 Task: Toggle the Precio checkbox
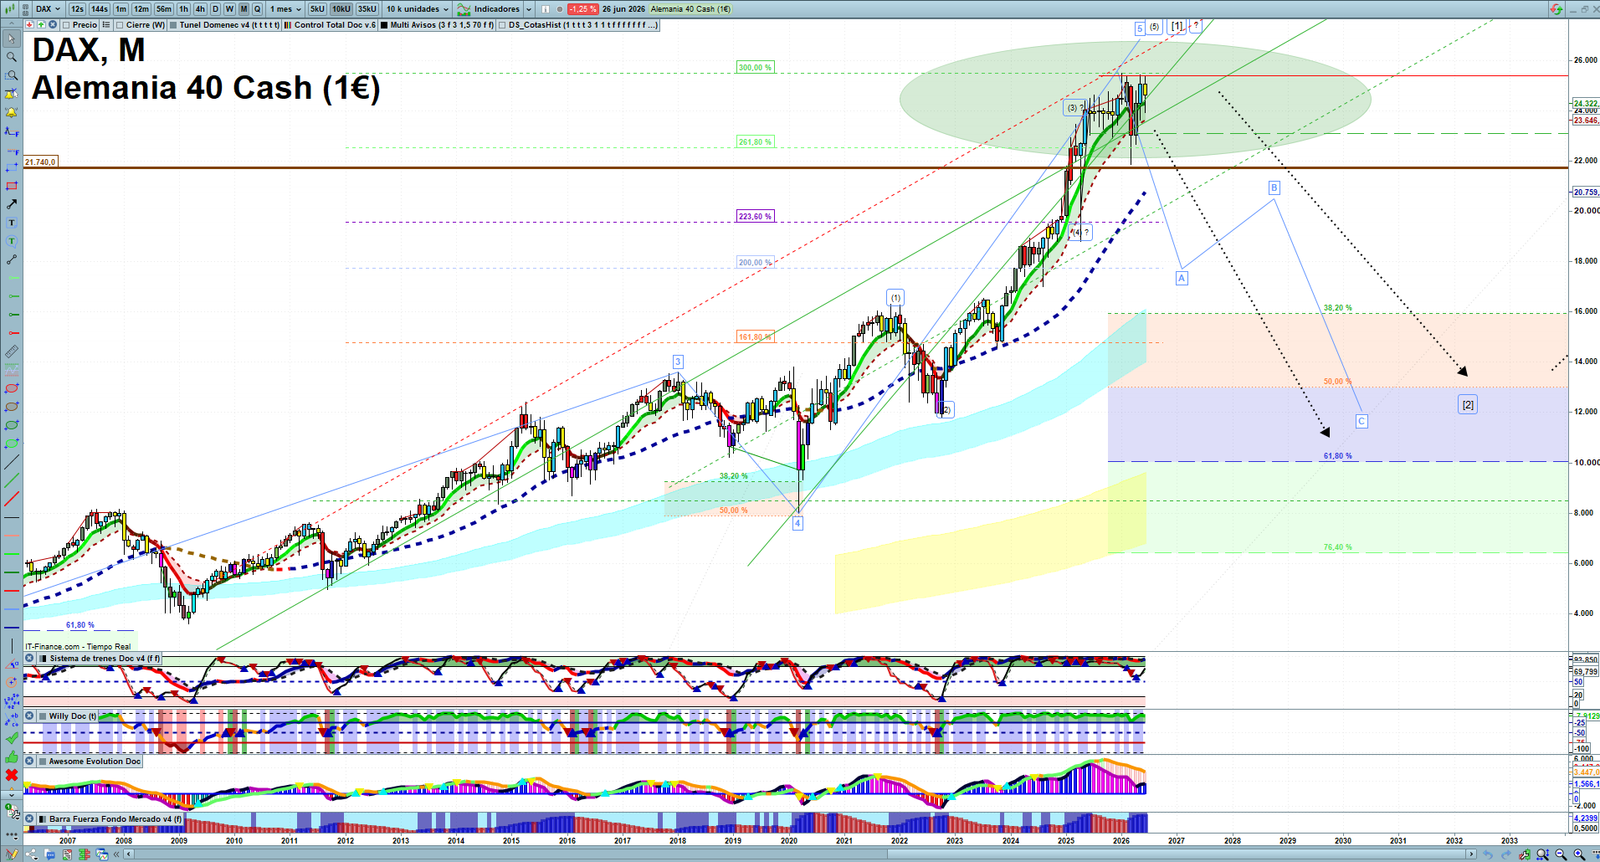pos(66,24)
